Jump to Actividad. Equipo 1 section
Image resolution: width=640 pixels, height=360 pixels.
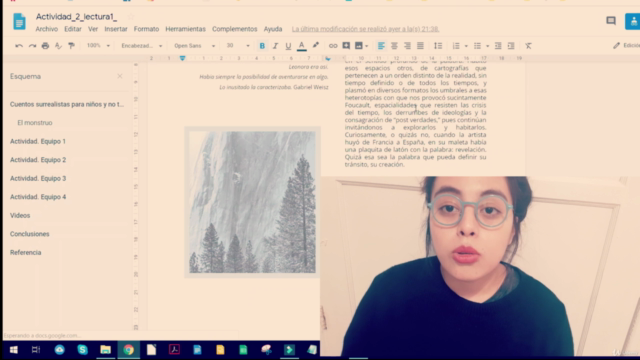38,141
